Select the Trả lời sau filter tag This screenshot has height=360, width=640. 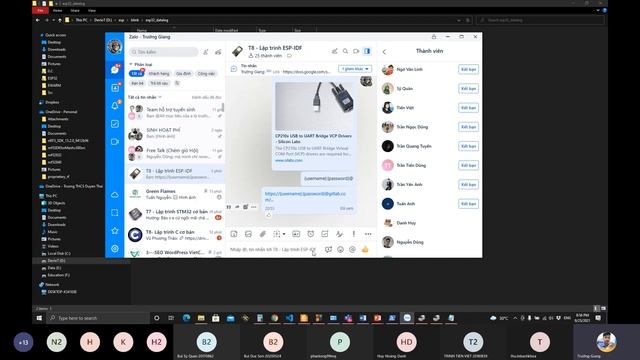coord(159,83)
